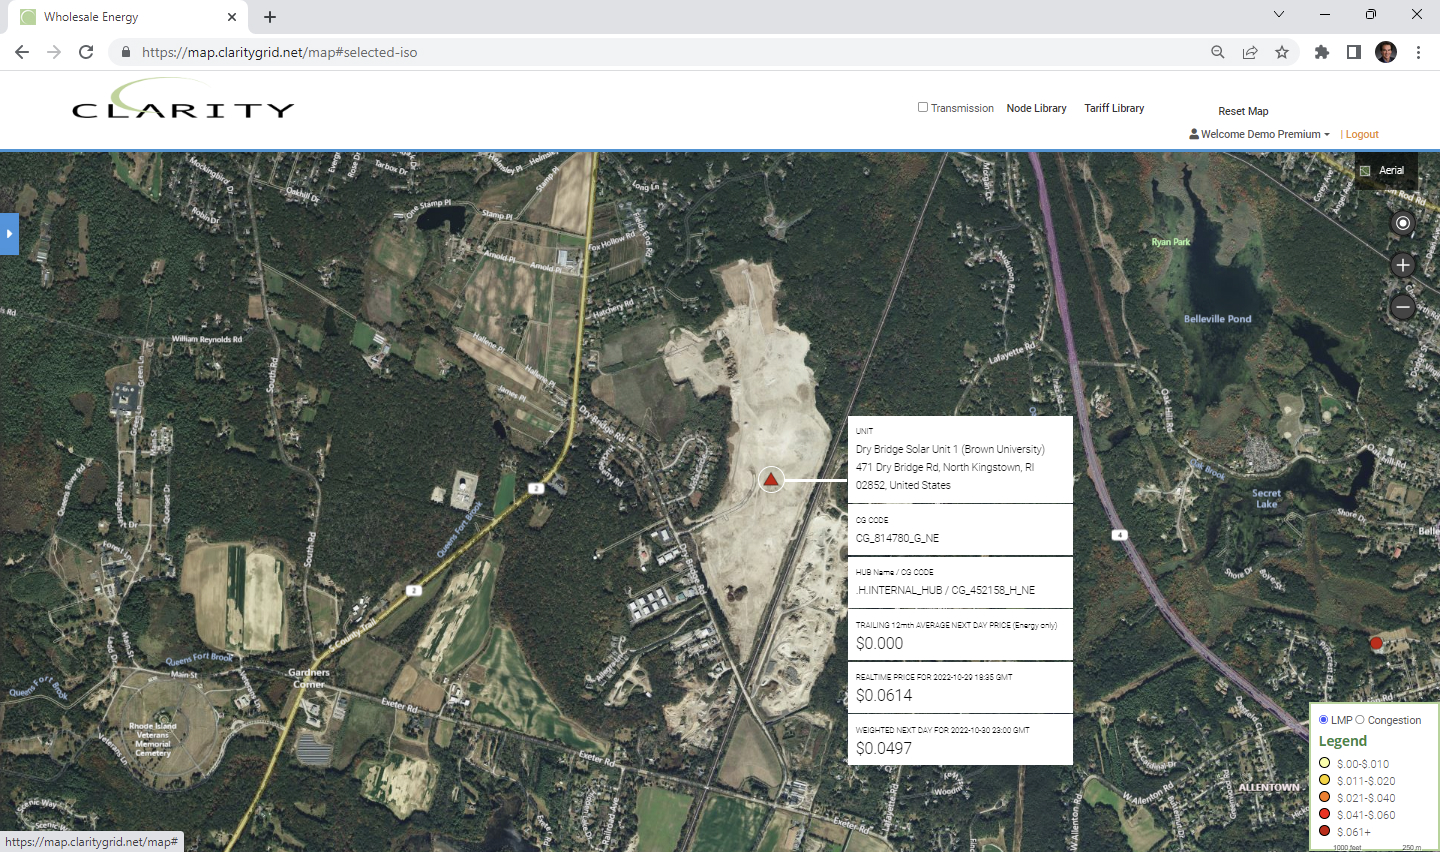Click the $.061+ legend color swatch
Screen dimensions: 1440x852
[1325, 831]
